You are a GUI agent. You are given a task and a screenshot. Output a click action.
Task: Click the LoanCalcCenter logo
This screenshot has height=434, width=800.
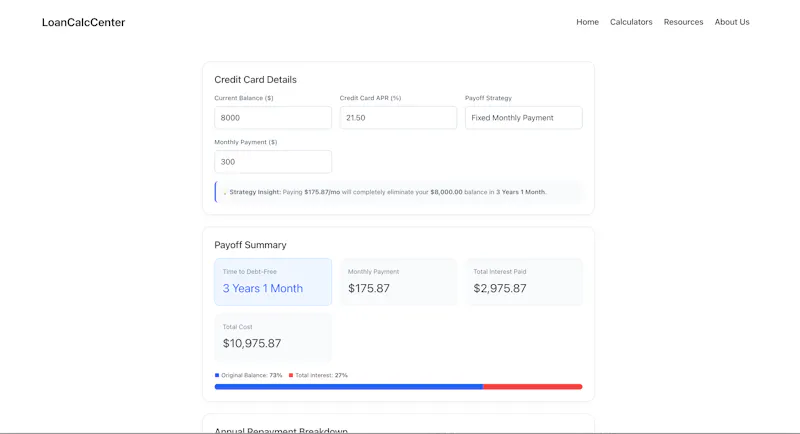pyautogui.click(x=83, y=22)
